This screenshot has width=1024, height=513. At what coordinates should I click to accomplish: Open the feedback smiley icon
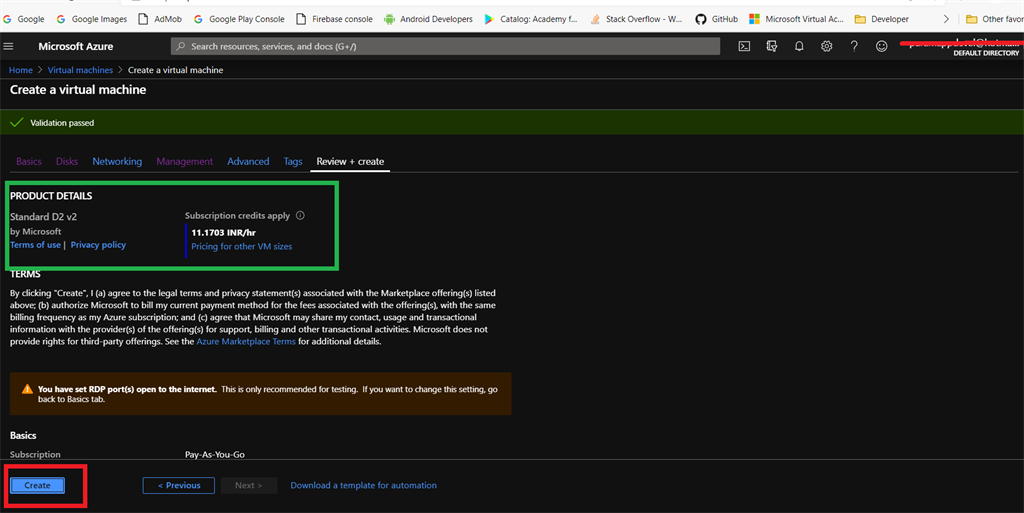pyautogui.click(x=882, y=46)
